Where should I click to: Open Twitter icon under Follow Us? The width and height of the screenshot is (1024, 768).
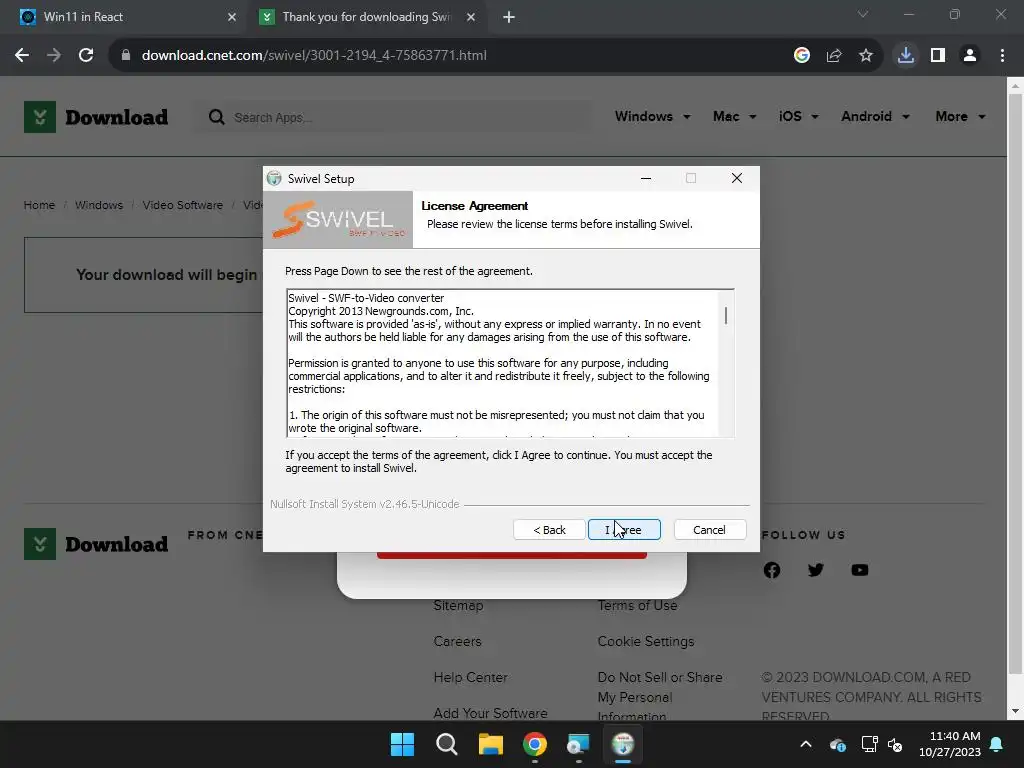(816, 570)
